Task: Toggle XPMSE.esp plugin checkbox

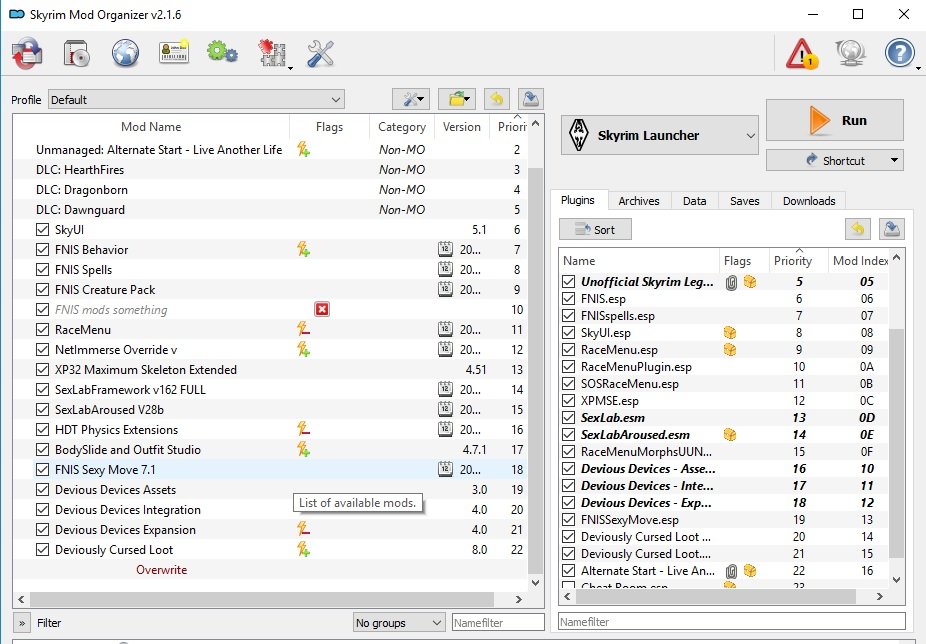Action: [569, 401]
